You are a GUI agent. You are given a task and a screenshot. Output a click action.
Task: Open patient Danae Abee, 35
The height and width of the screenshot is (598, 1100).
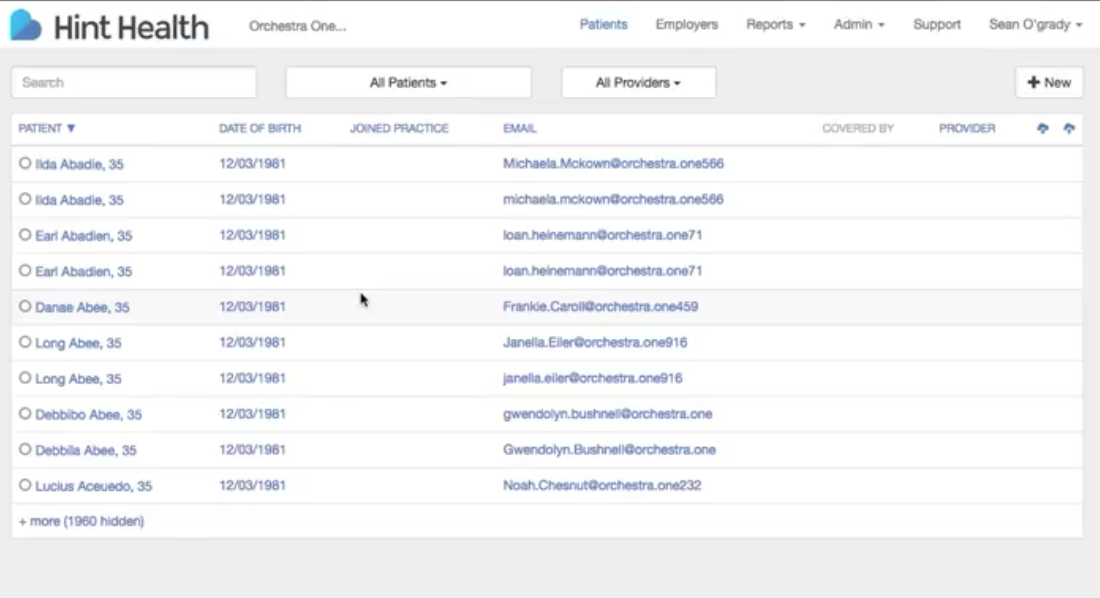pyautogui.click(x=82, y=307)
